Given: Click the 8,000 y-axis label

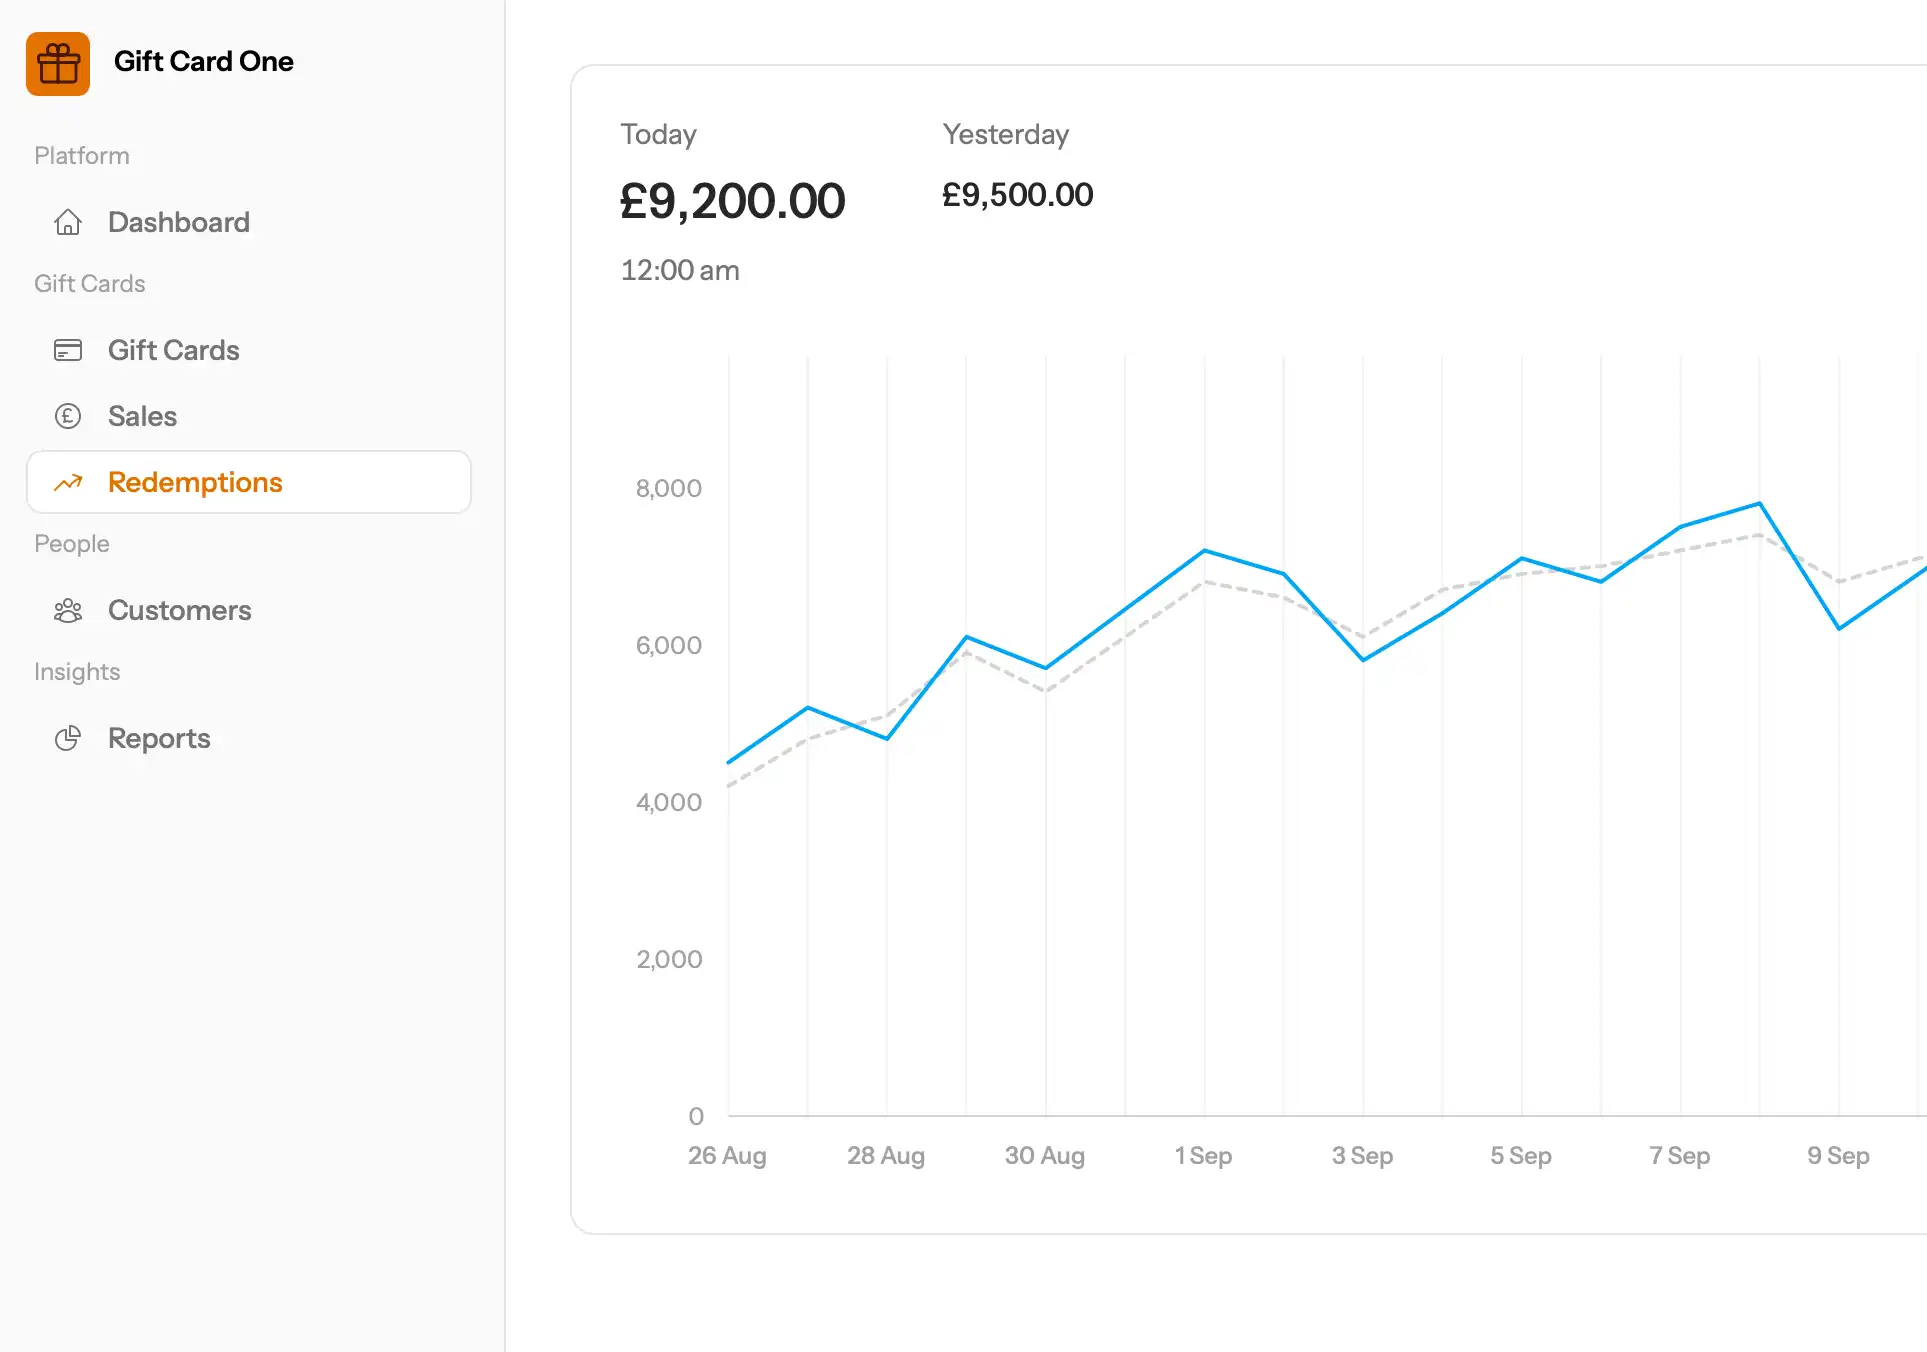Looking at the screenshot, I should pyautogui.click(x=669, y=488).
